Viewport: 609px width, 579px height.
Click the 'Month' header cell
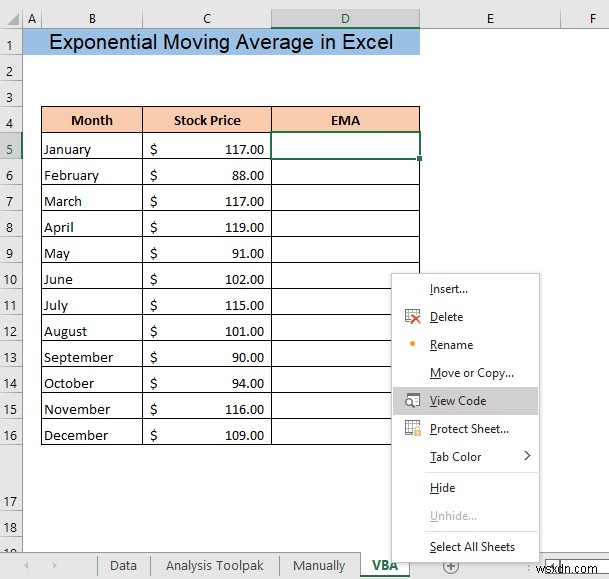92,120
